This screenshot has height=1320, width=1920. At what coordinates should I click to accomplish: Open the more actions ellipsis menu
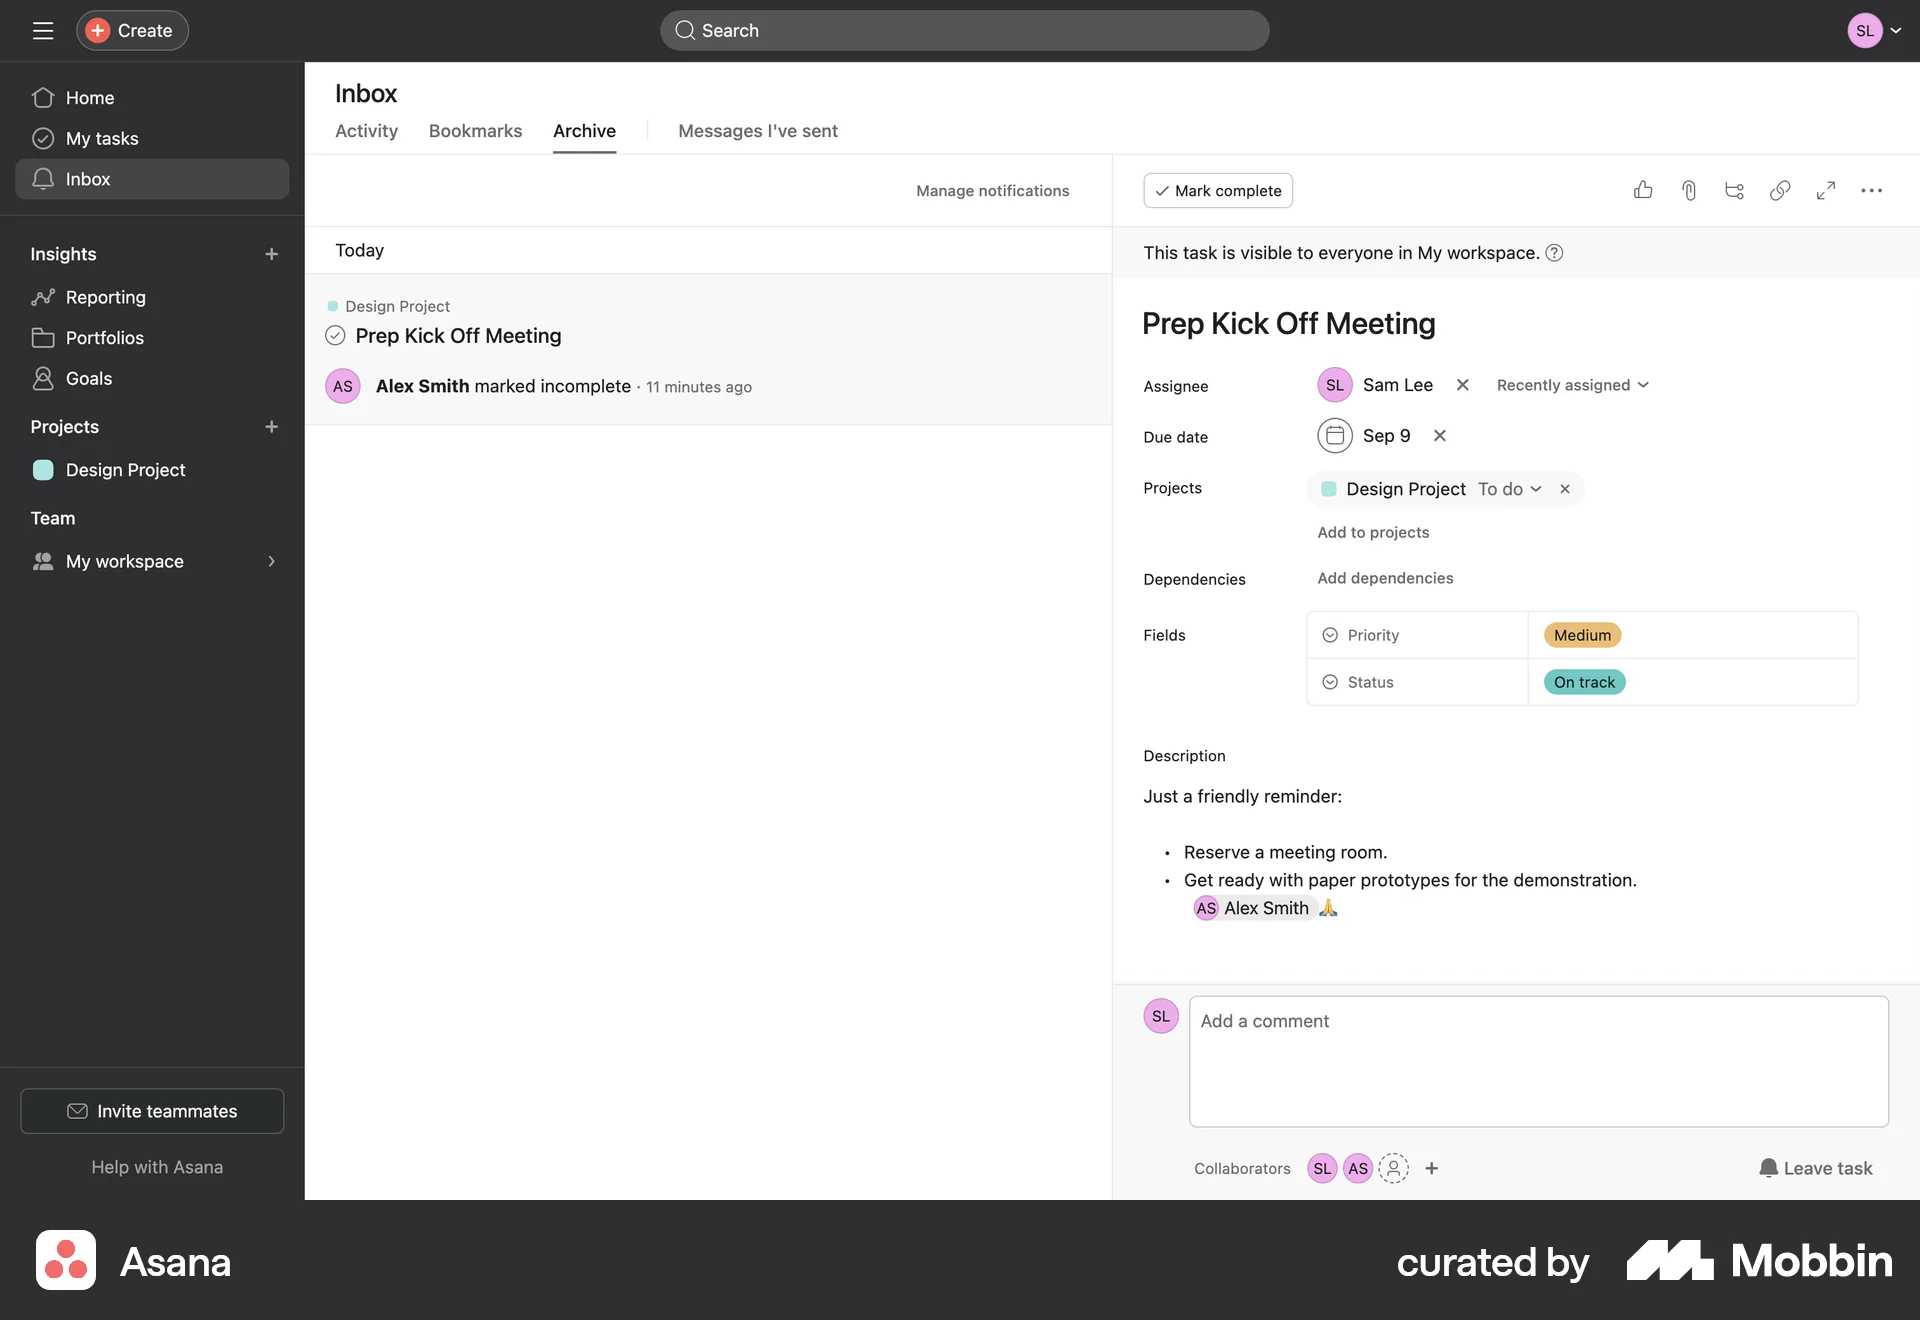click(x=1872, y=190)
